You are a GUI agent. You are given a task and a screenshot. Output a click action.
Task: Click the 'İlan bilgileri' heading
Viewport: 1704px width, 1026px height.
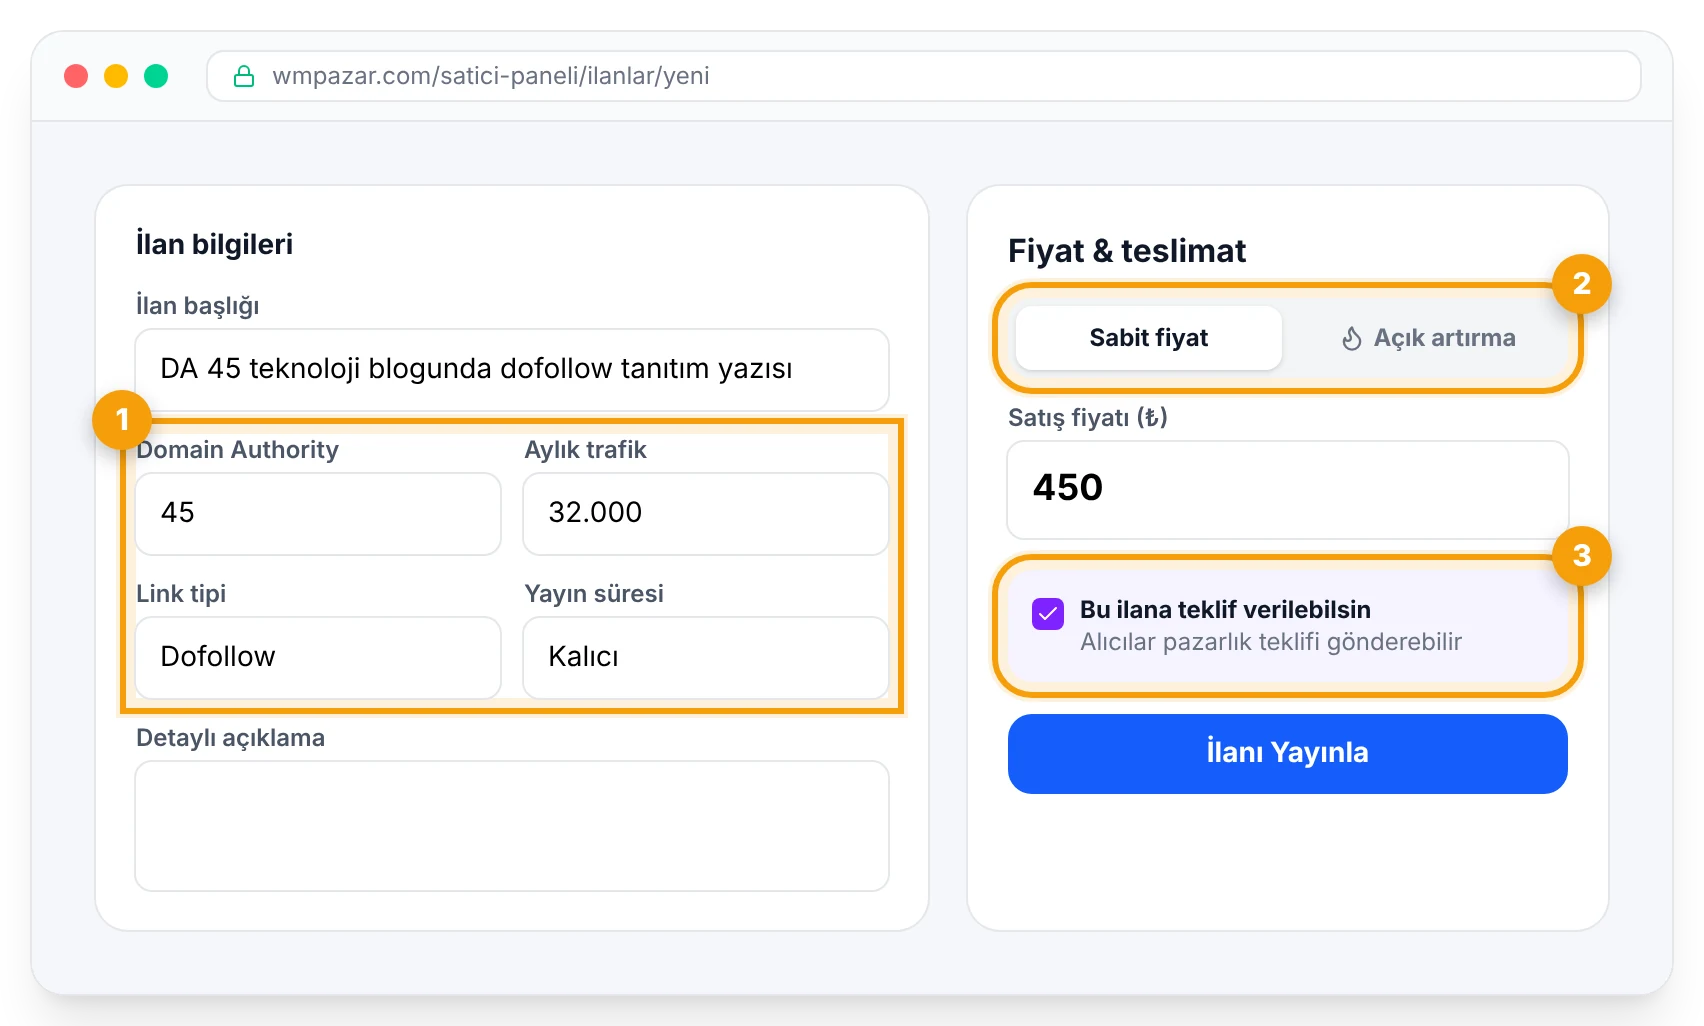(214, 244)
